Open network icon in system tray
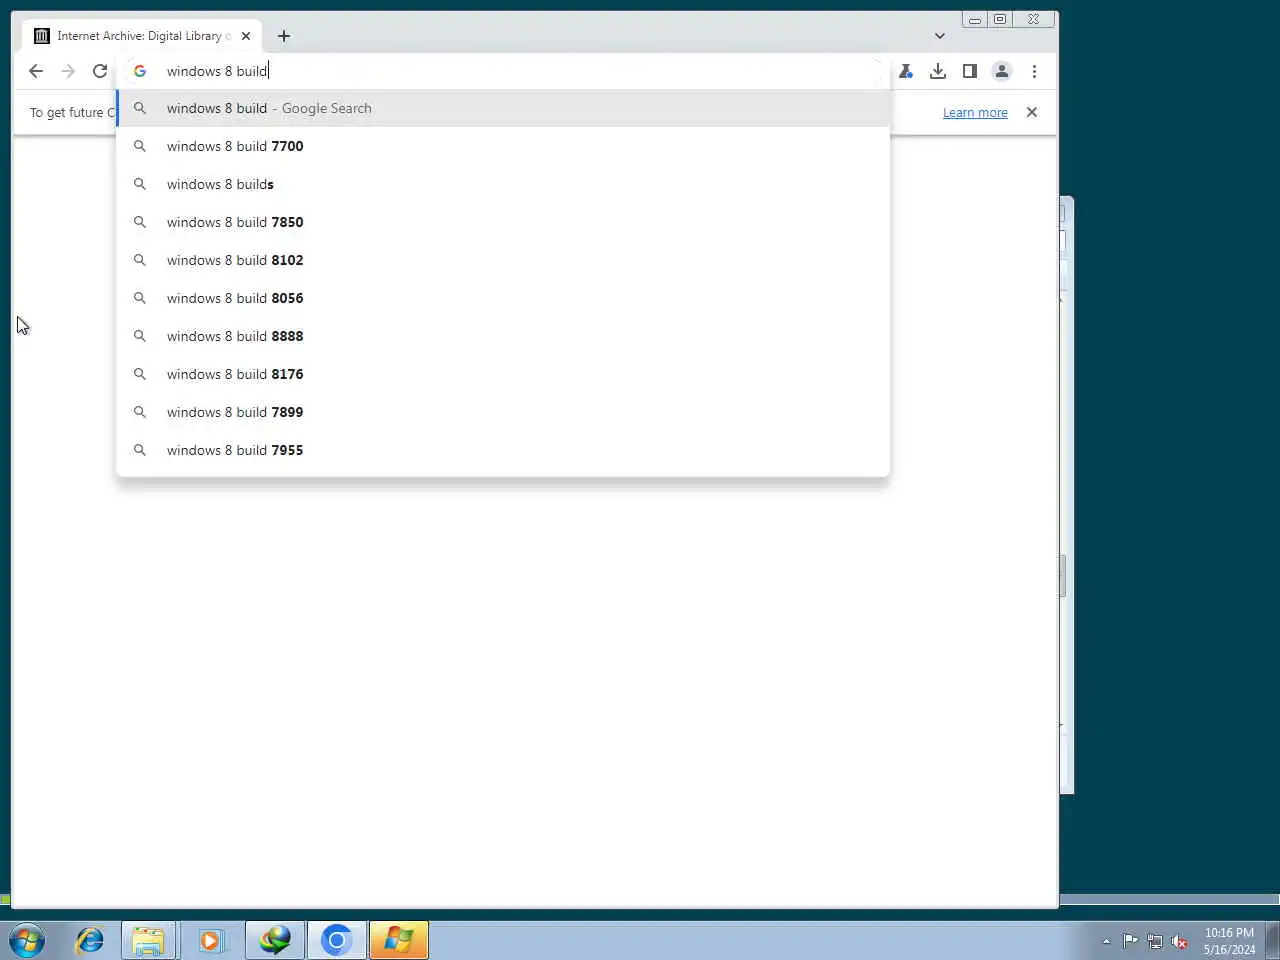The width and height of the screenshot is (1280, 960). [1155, 941]
